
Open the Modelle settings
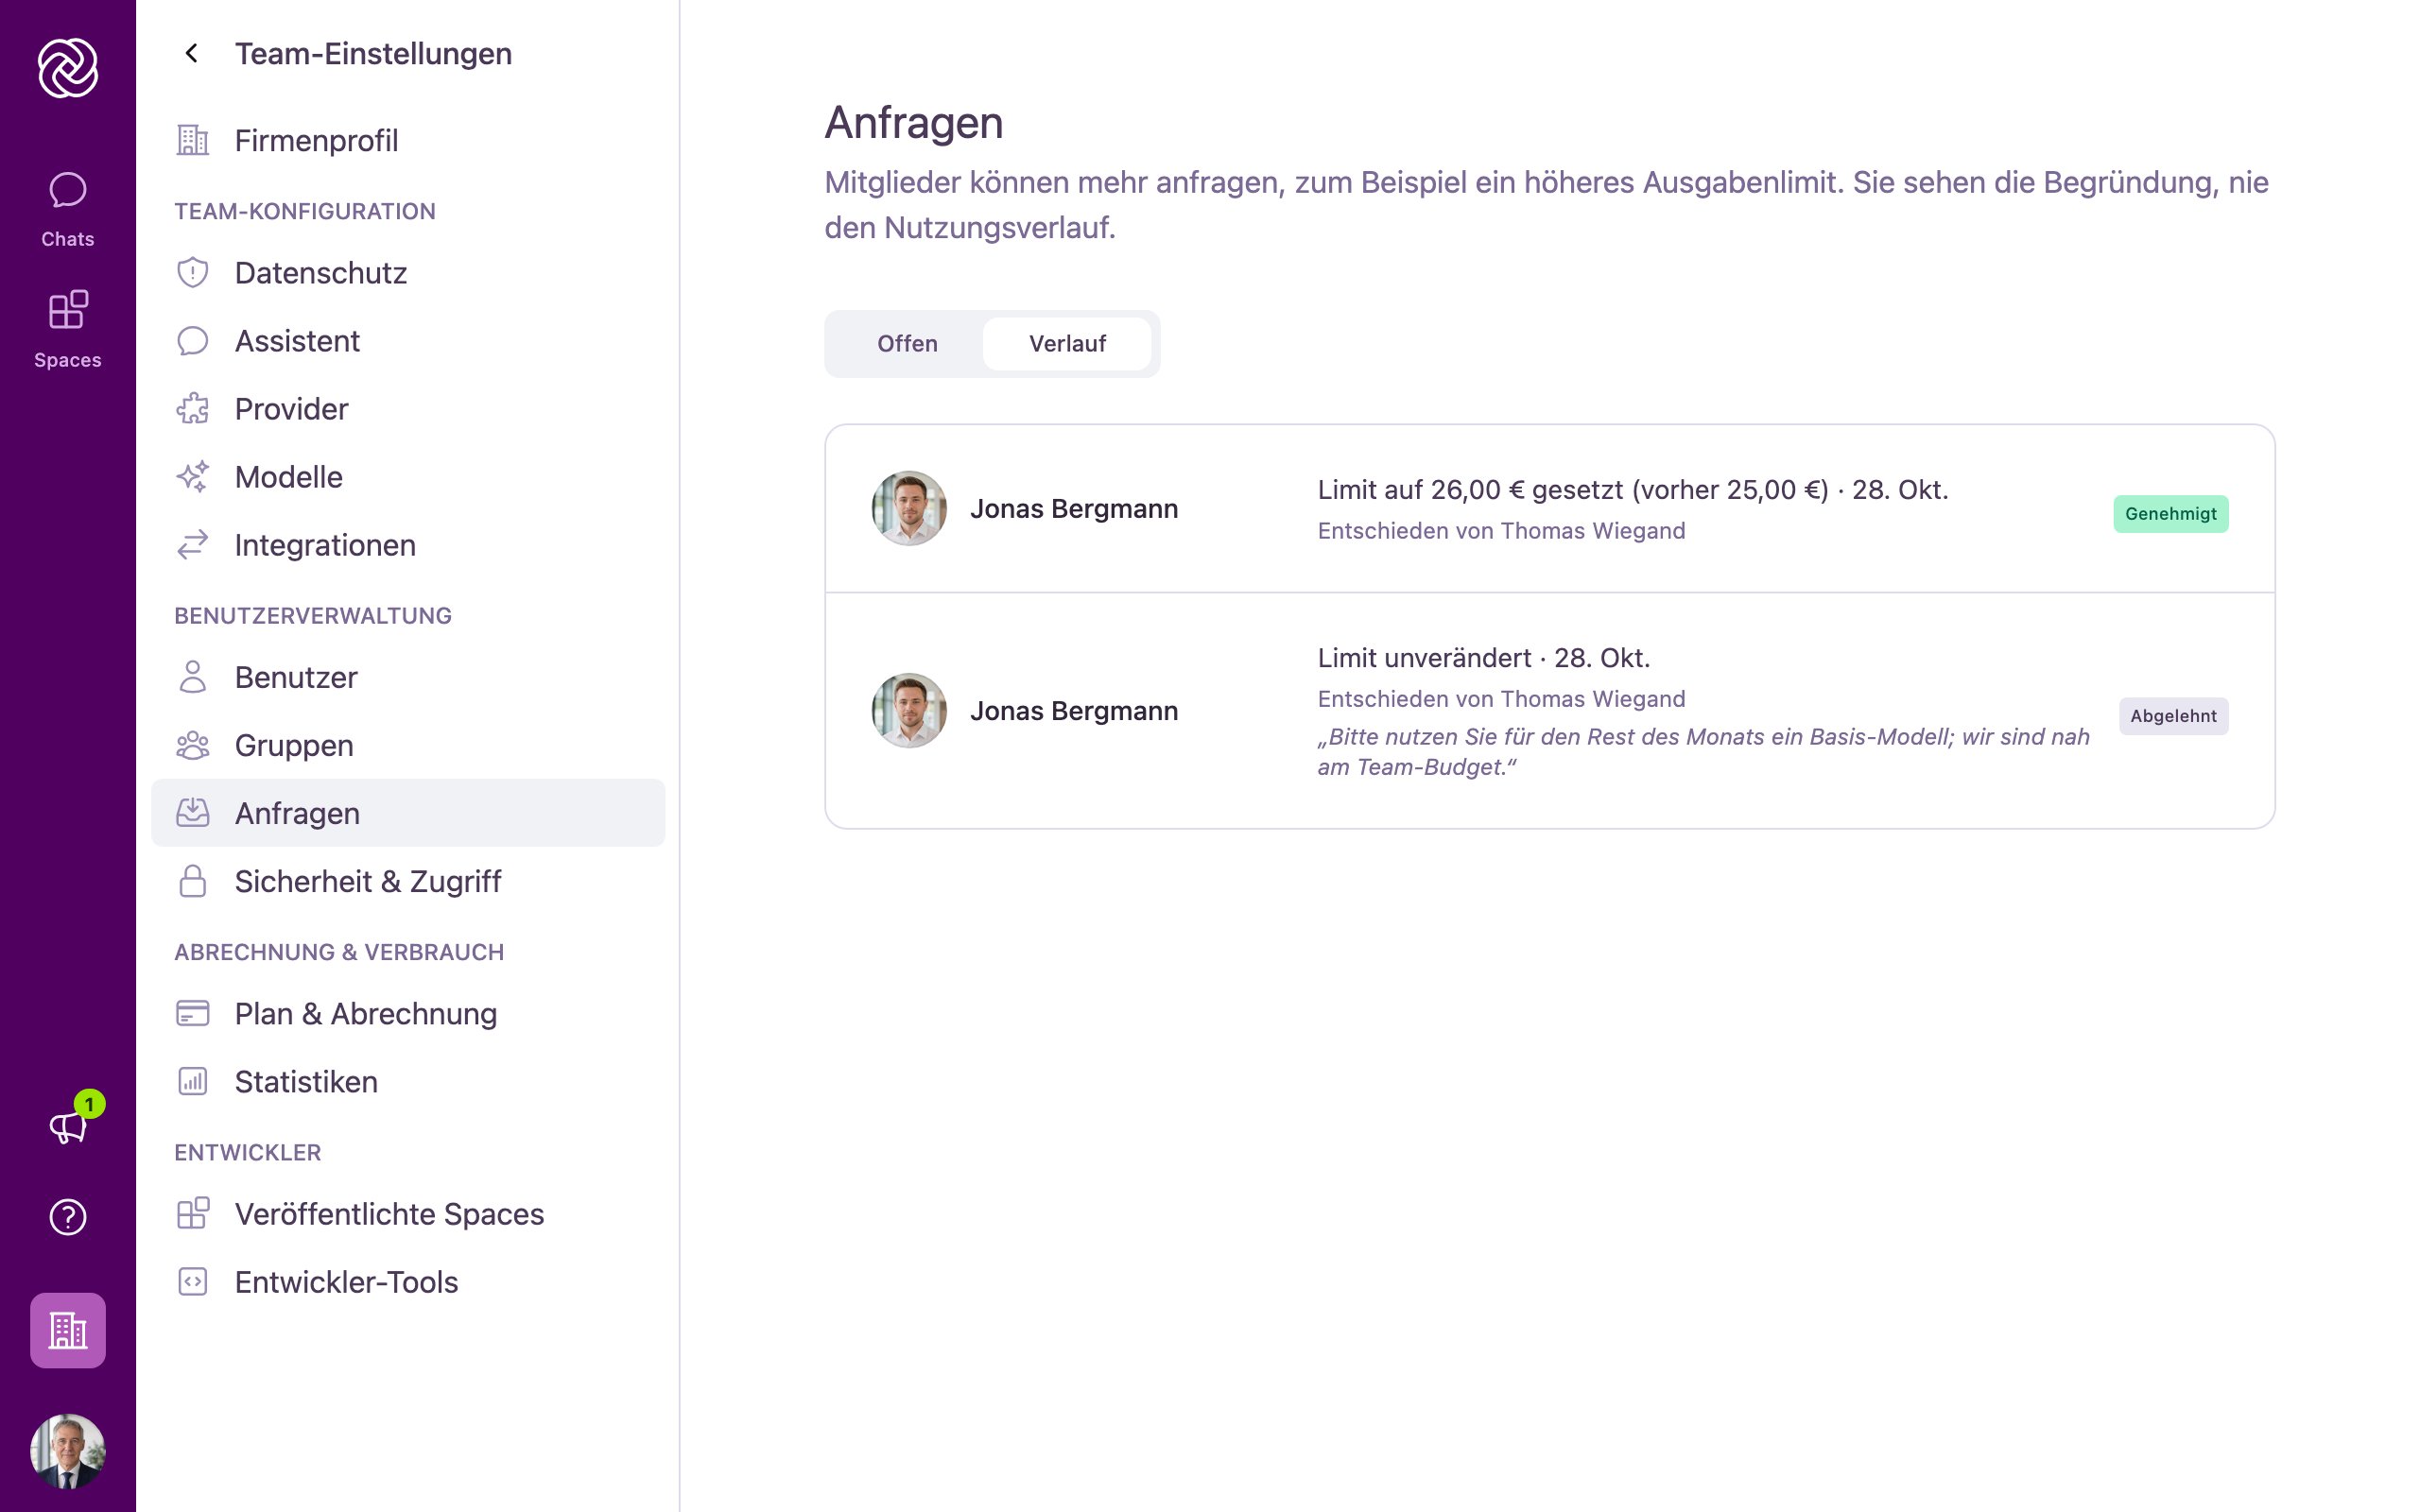(408, 476)
